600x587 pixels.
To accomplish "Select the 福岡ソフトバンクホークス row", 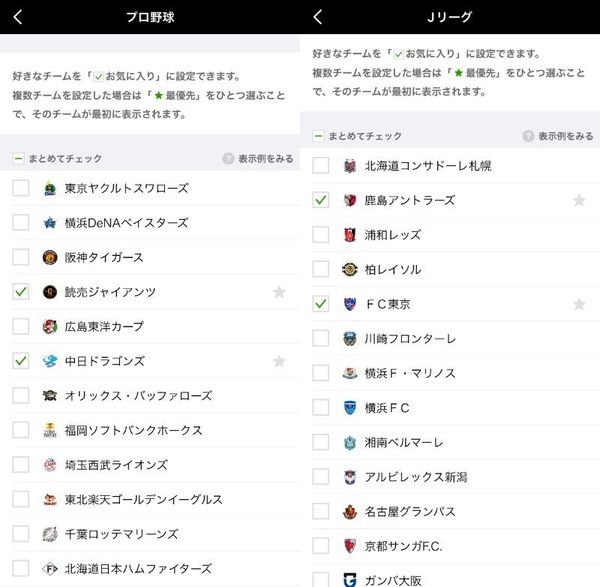I will click(150, 430).
